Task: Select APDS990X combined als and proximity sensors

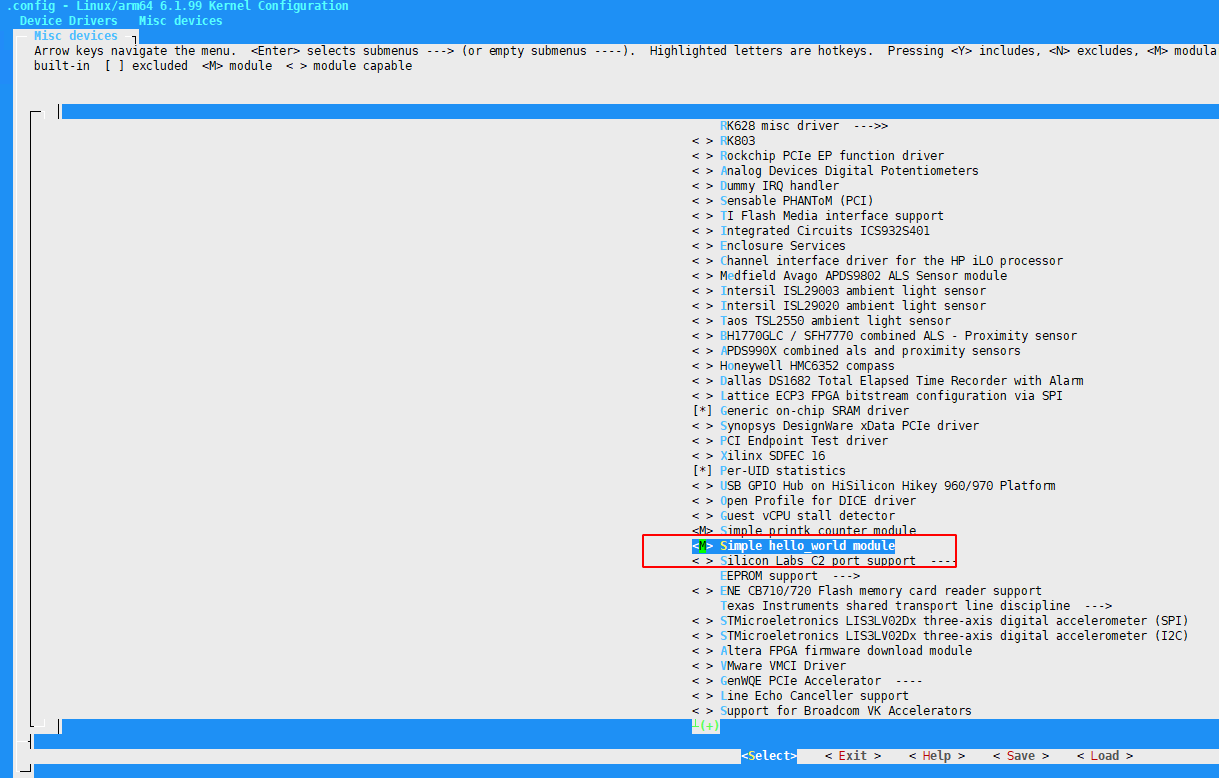Action: (x=871, y=351)
